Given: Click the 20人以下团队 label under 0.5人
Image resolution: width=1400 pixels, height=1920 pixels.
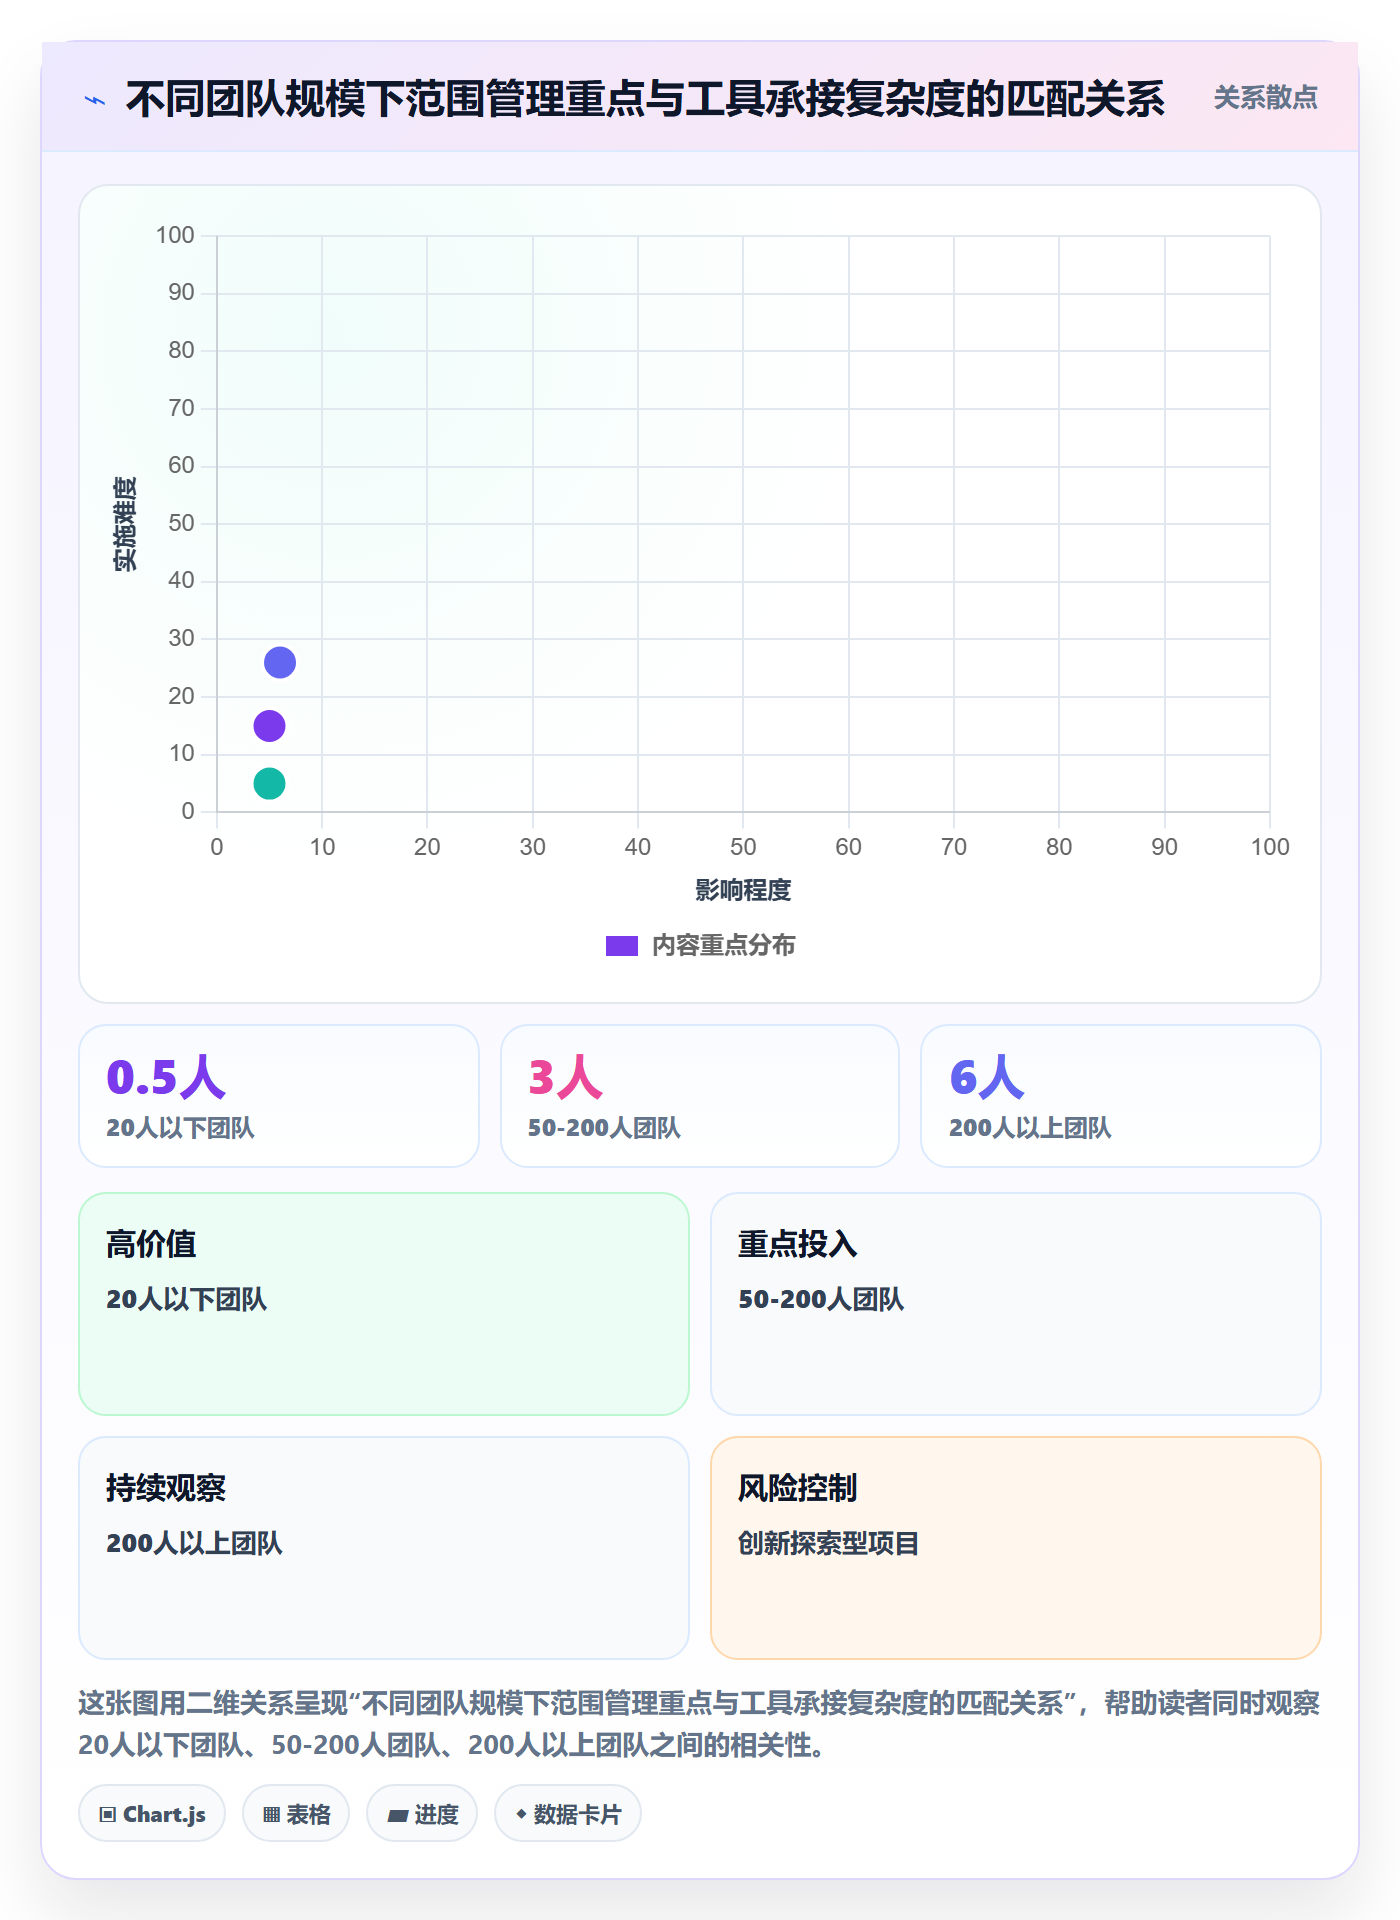Looking at the screenshot, I should point(180,1128).
